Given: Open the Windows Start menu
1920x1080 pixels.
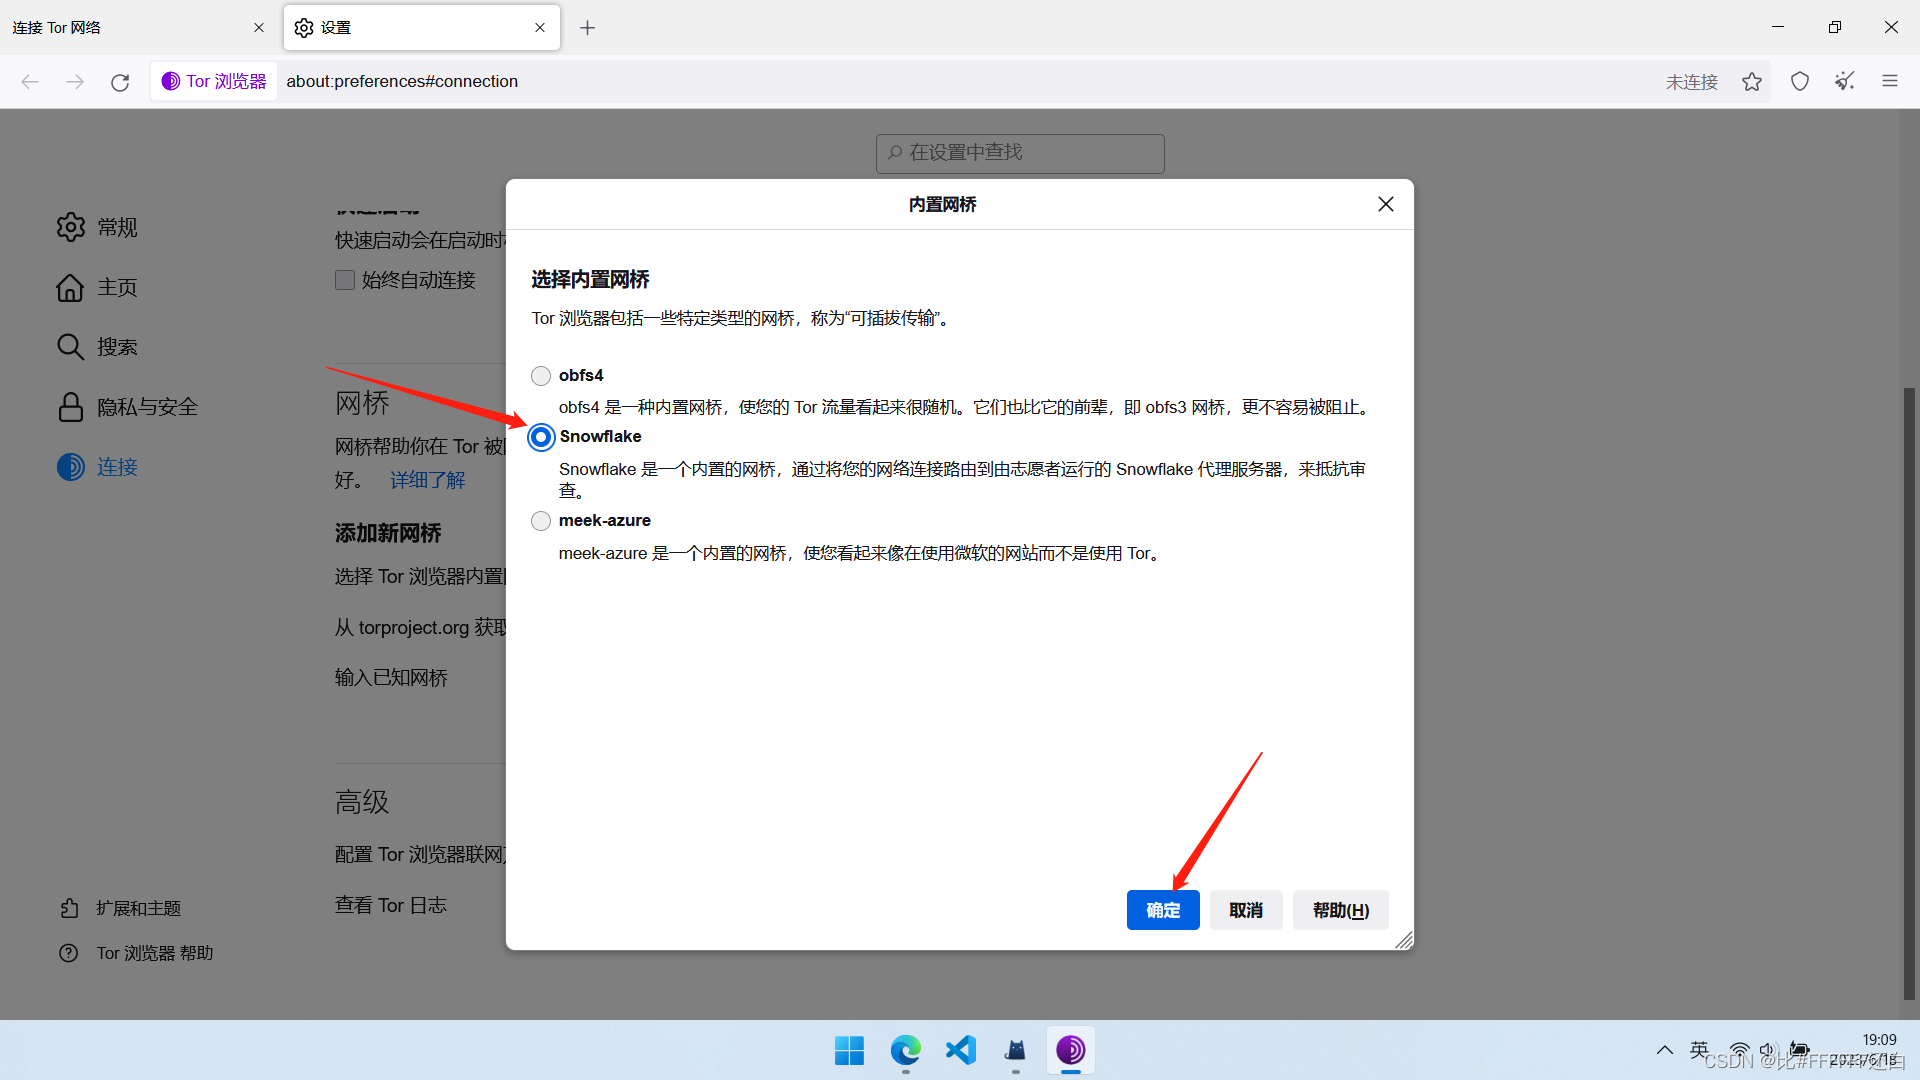Looking at the screenshot, I should click(849, 1050).
